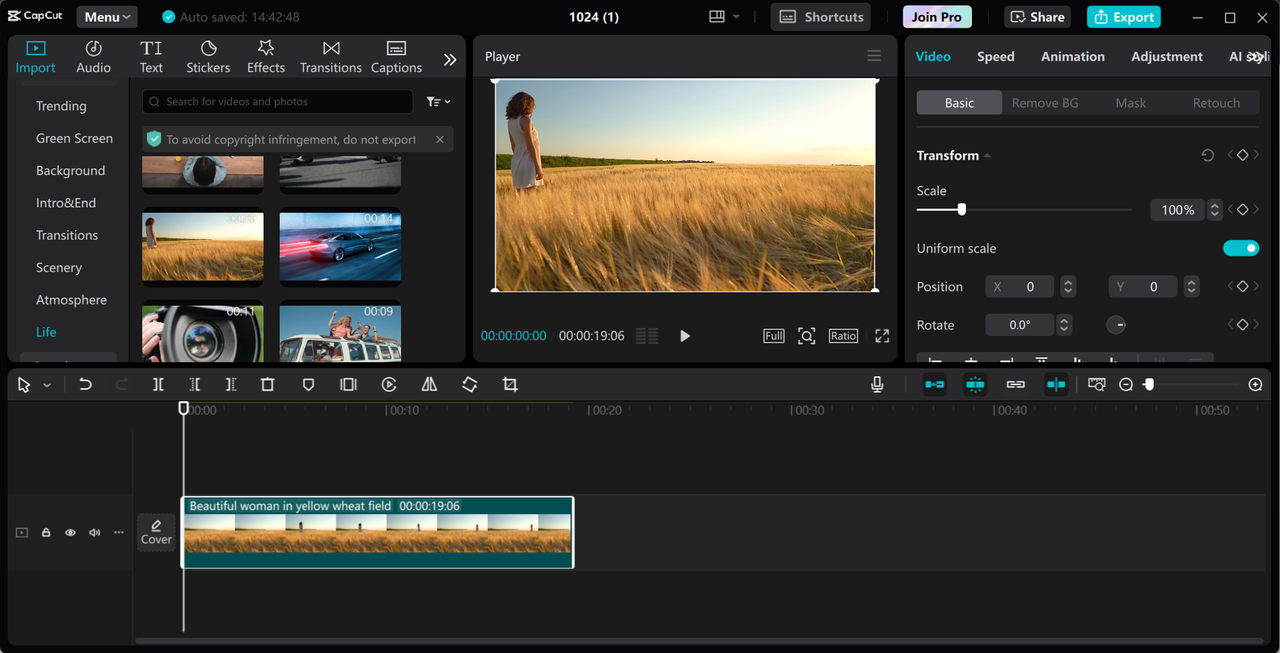Click the Rotate value stepper arrows
This screenshot has width=1280, height=653.
(1064, 325)
